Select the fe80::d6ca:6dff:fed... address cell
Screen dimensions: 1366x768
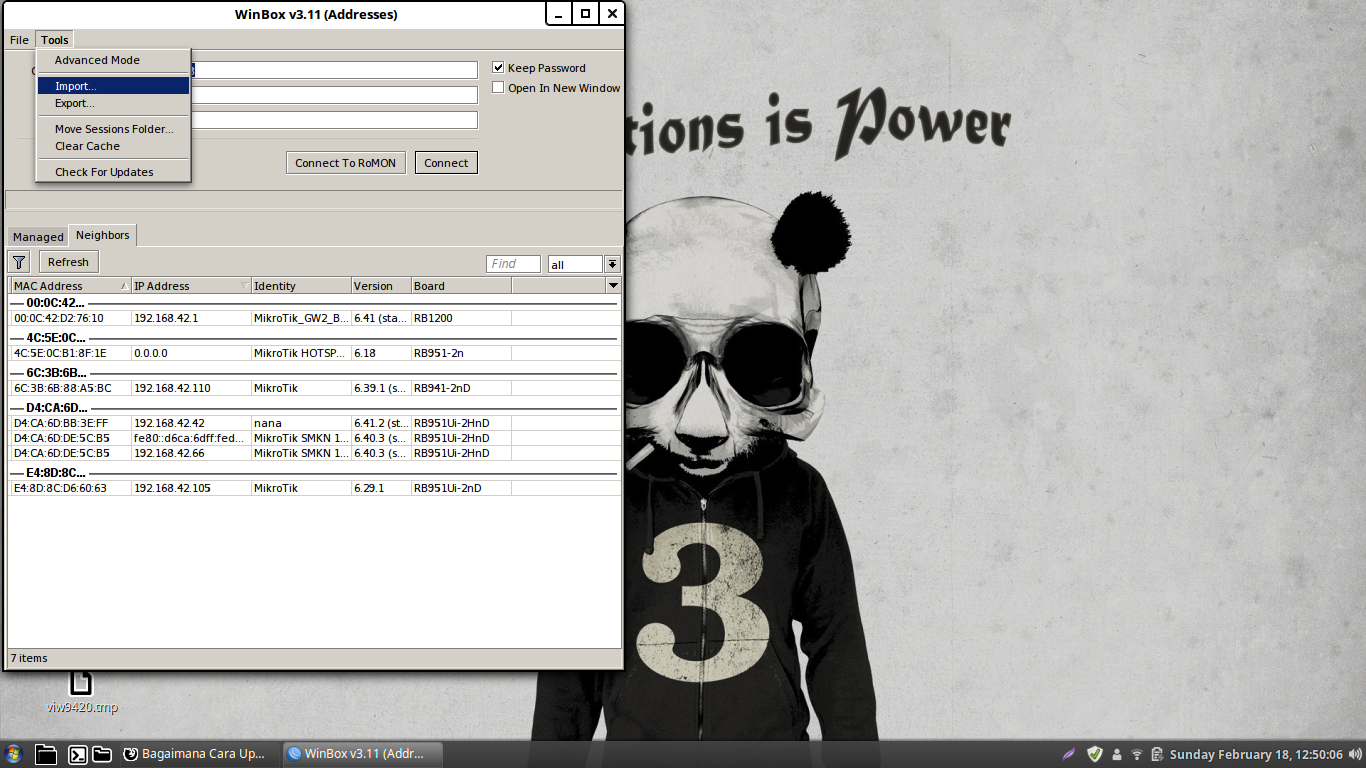click(x=189, y=438)
